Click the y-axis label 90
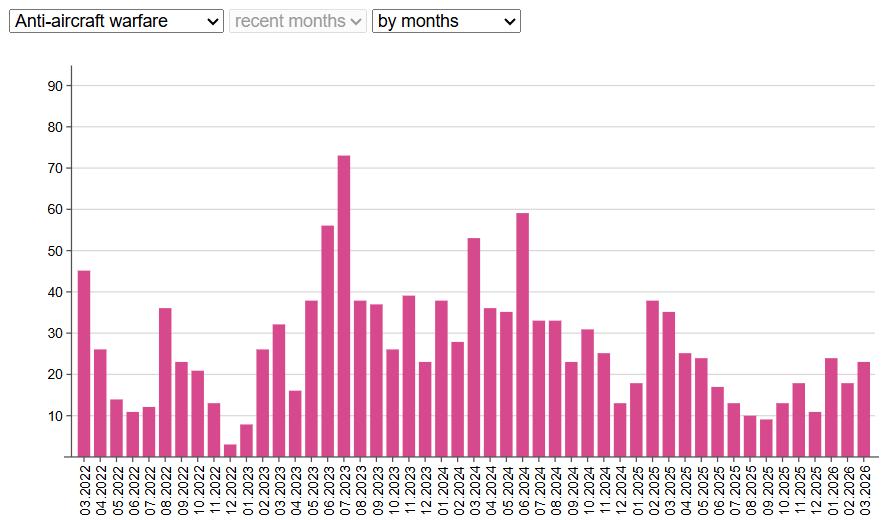The width and height of the screenshot is (889, 520). click(55, 86)
